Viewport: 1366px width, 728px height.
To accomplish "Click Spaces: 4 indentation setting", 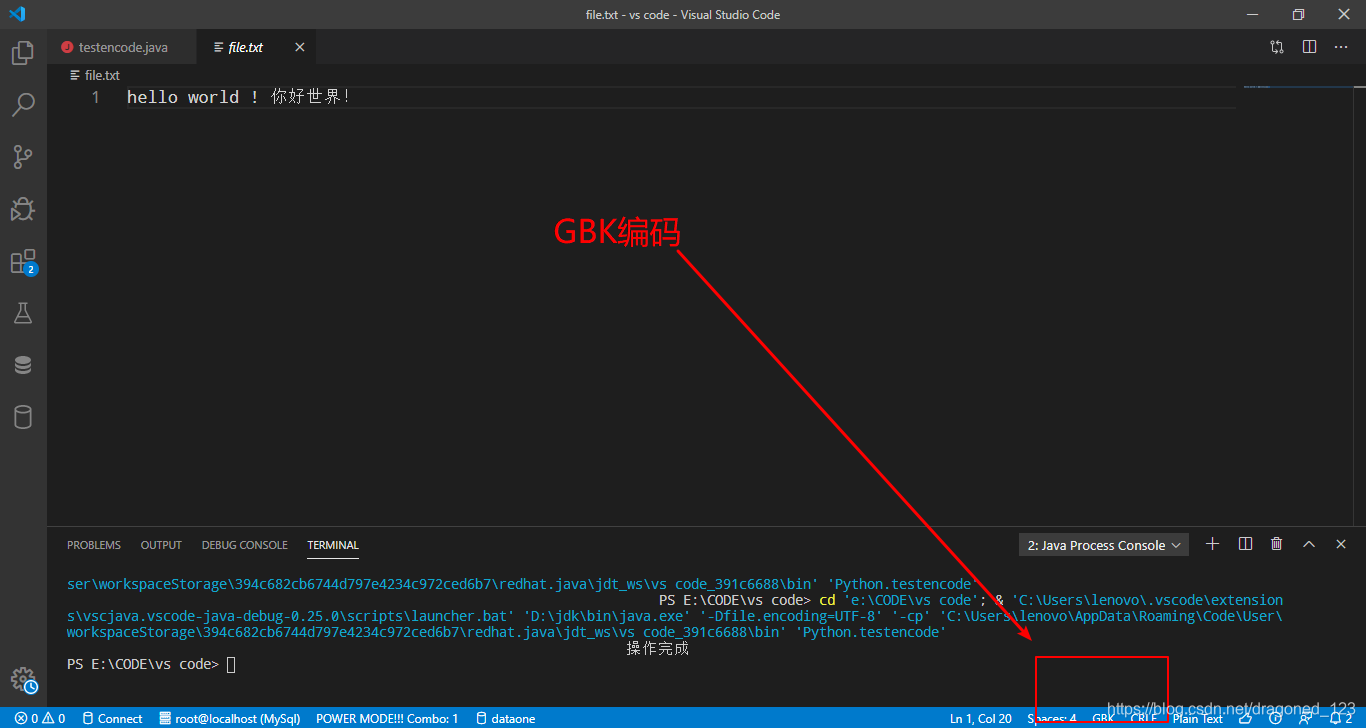I will [1052, 718].
